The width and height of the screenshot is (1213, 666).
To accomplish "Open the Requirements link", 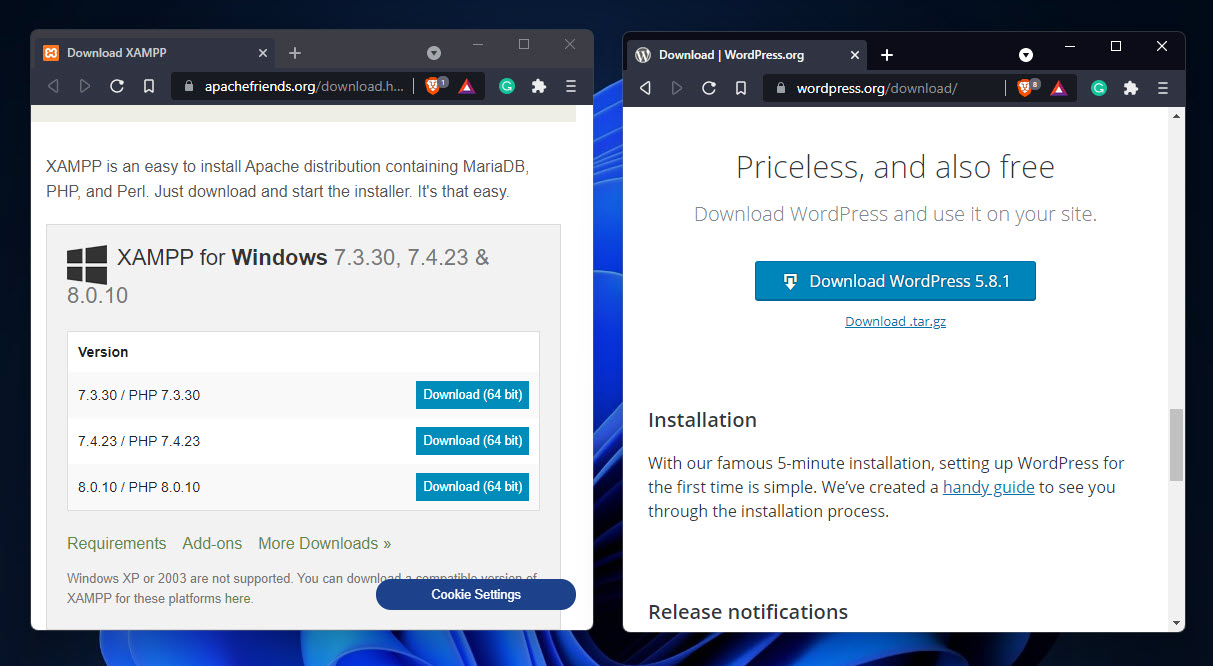I will (116, 543).
